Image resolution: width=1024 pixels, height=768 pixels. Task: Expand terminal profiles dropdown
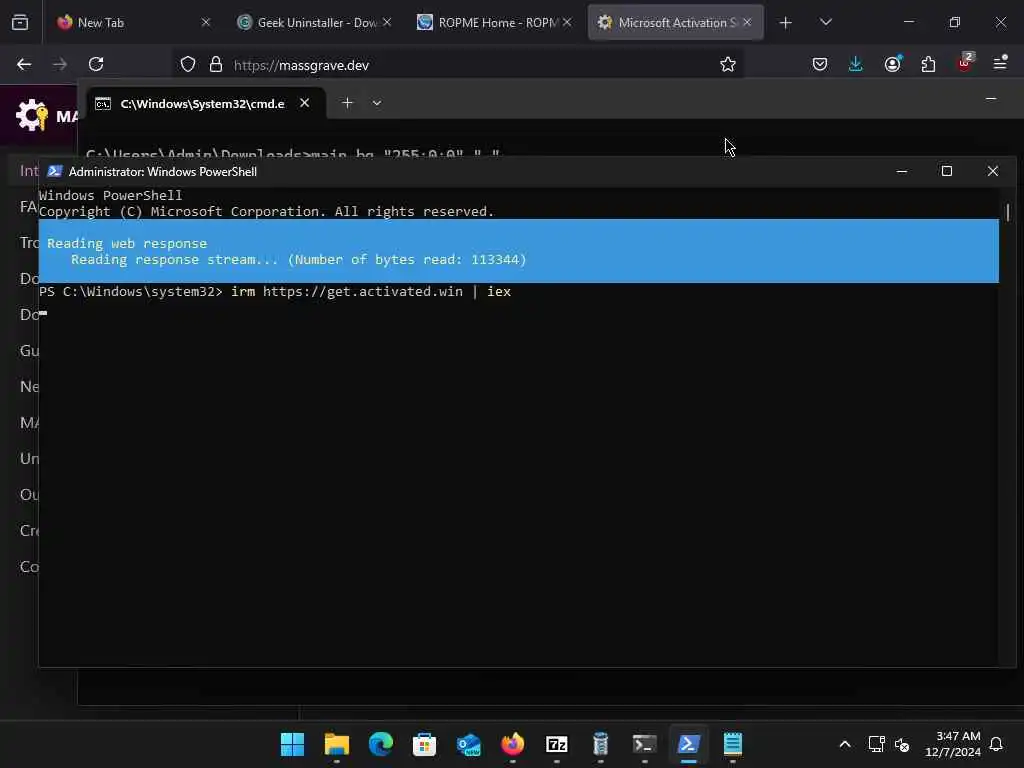point(377,103)
